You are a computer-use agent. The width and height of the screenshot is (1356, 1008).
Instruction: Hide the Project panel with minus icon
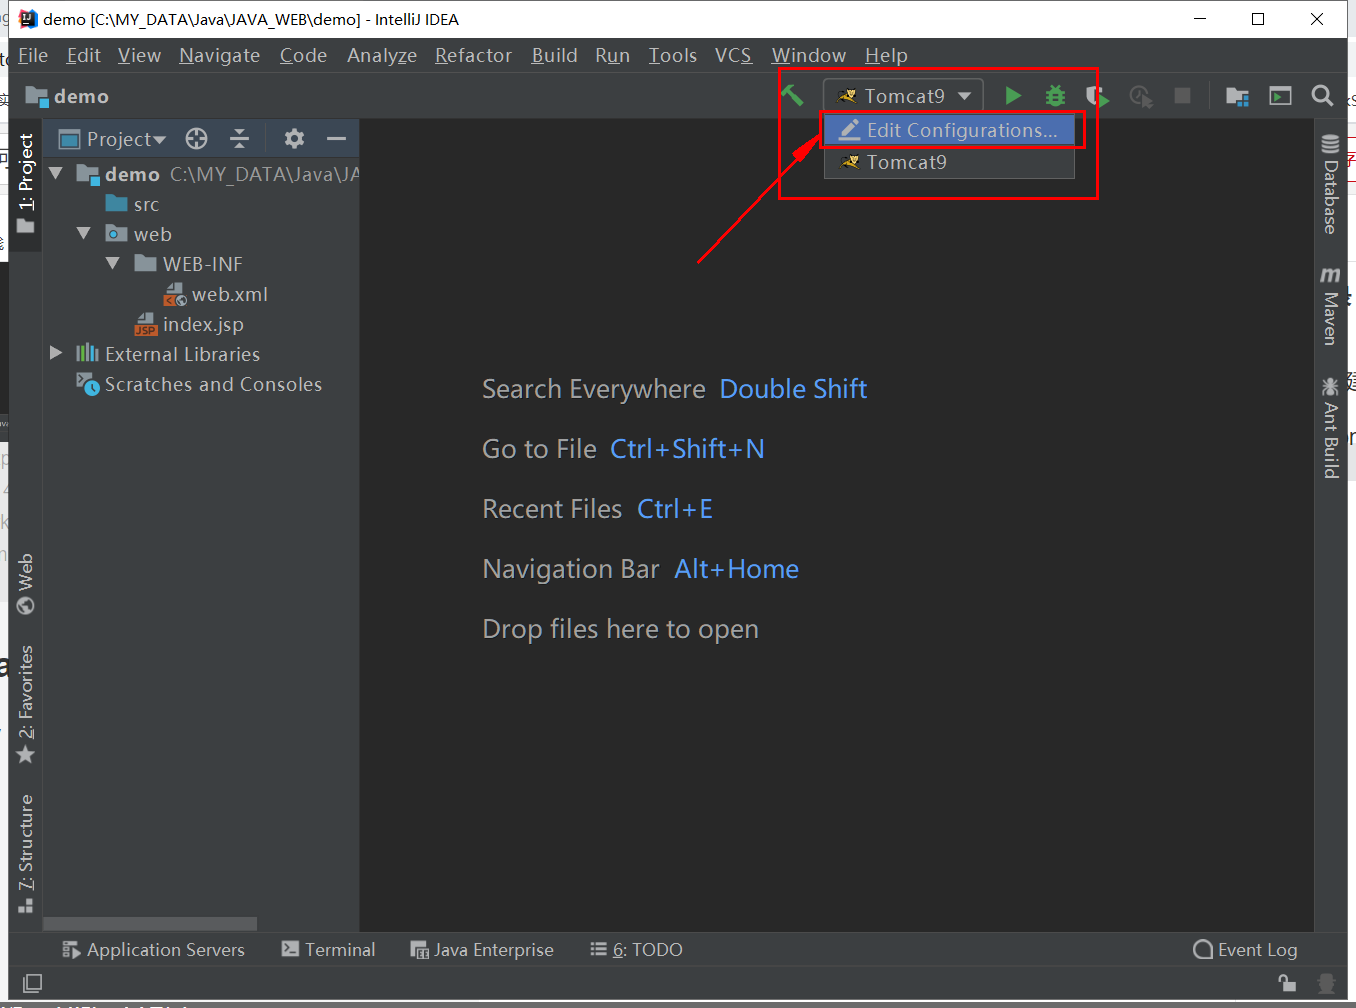point(336,139)
